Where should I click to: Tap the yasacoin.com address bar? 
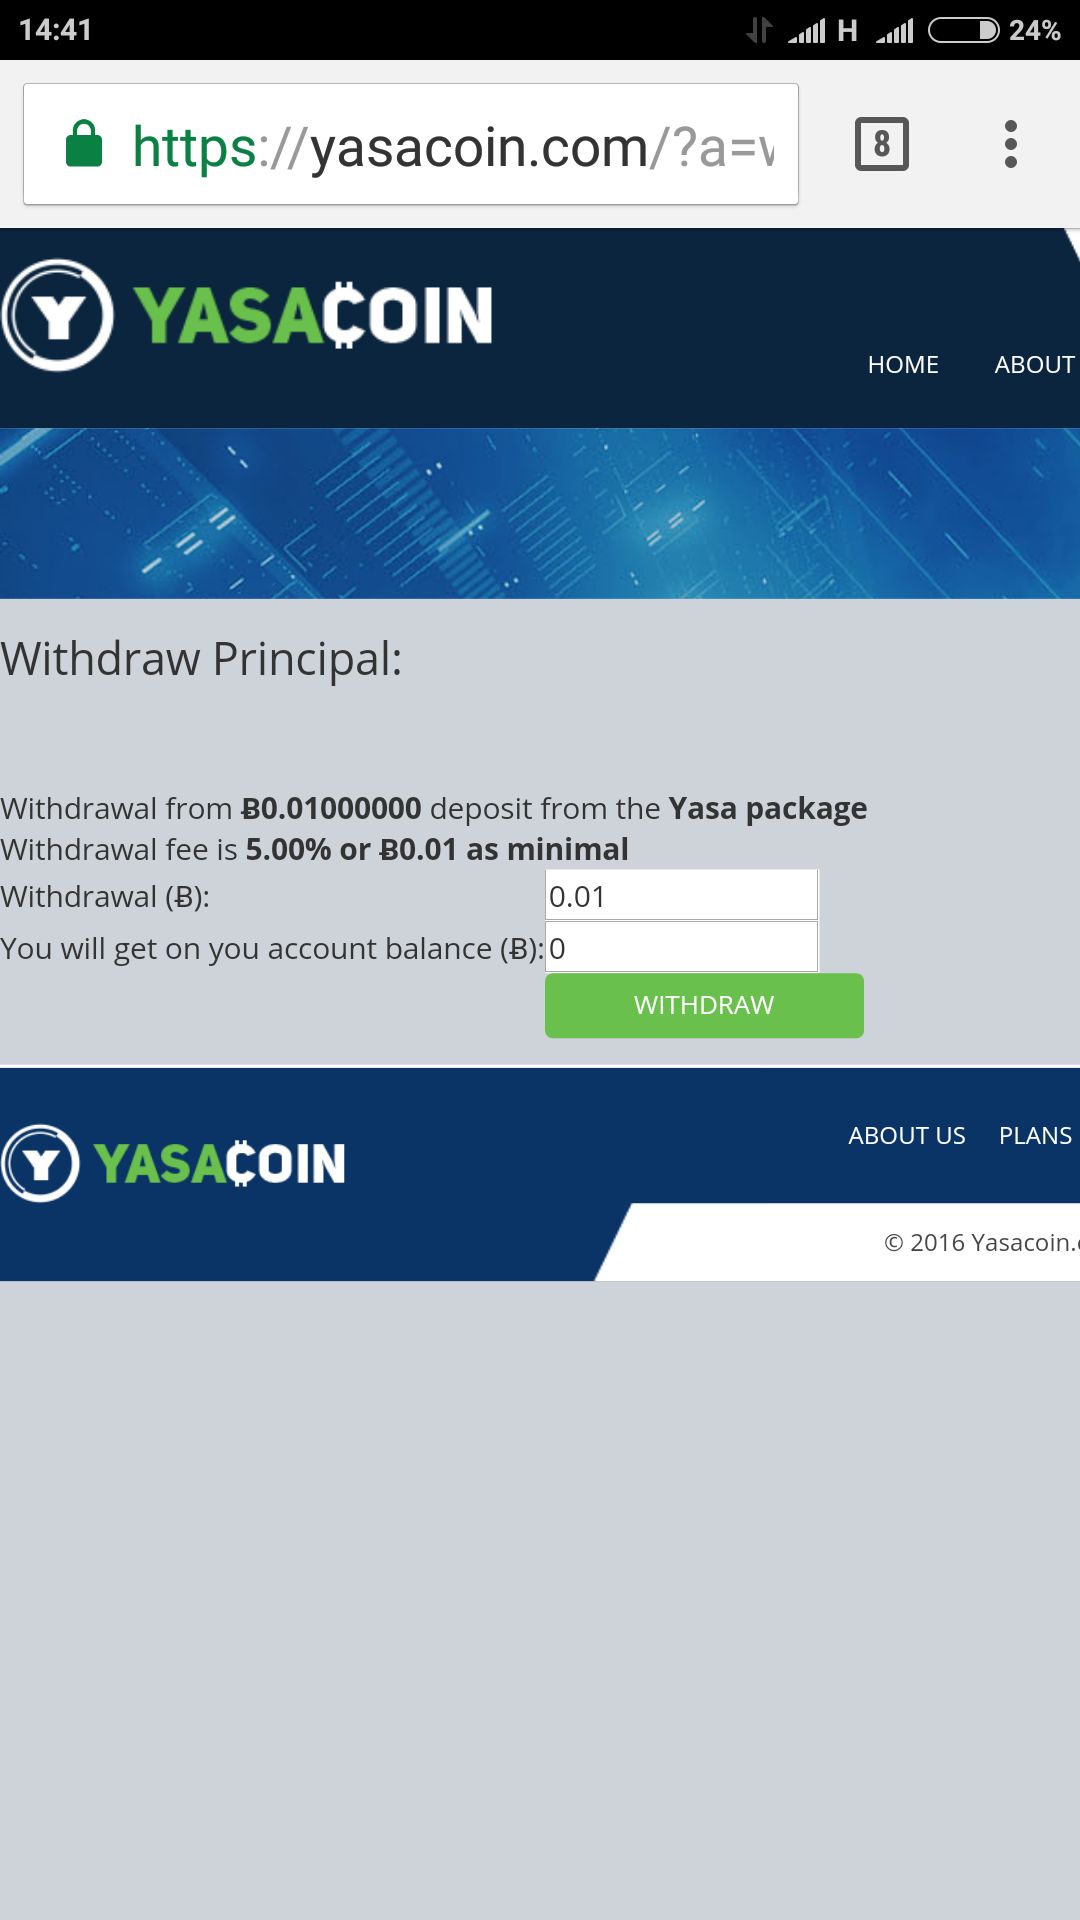click(411, 144)
